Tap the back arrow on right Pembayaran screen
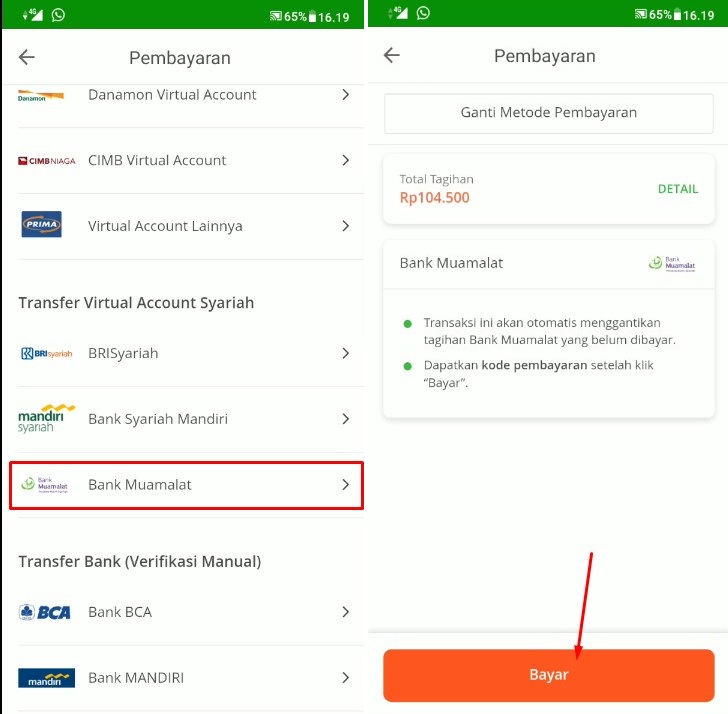 [391, 55]
